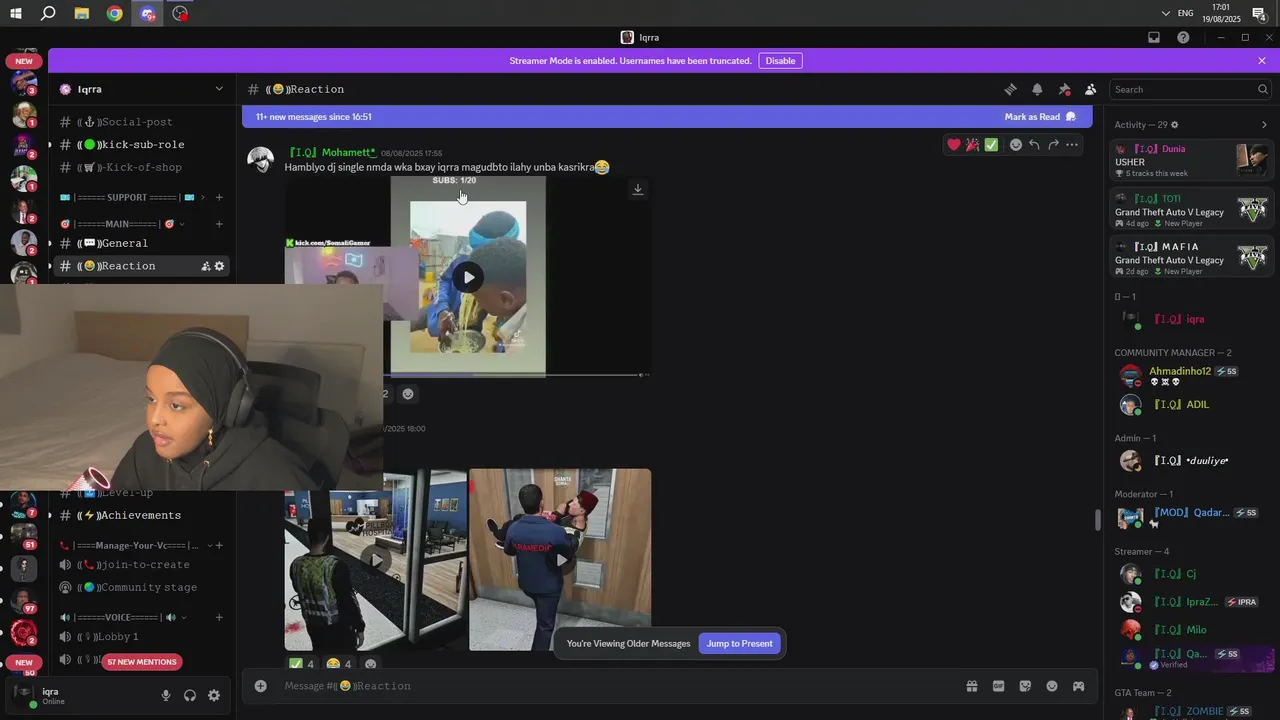Screen dimensions: 1280x720
Task: Open General channel
Action: [x=142, y=243]
